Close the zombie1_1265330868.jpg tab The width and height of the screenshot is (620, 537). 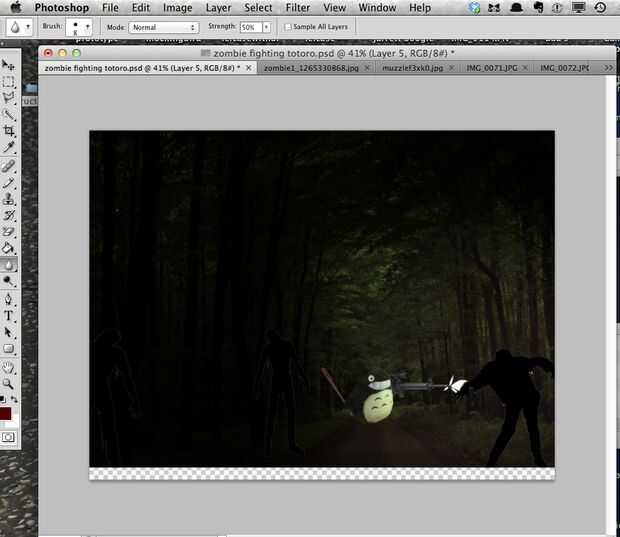pos(367,68)
